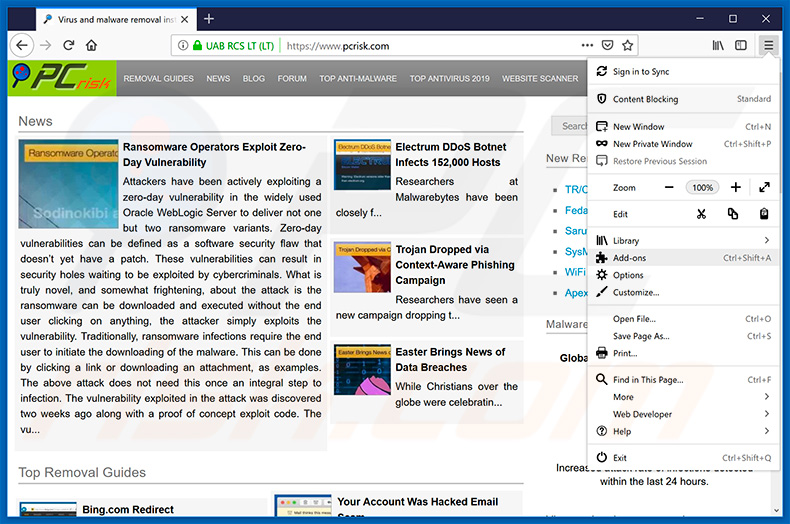Viewport: 790px width, 524px height.
Task: Choose Exit to quit Firefox
Action: (683, 457)
